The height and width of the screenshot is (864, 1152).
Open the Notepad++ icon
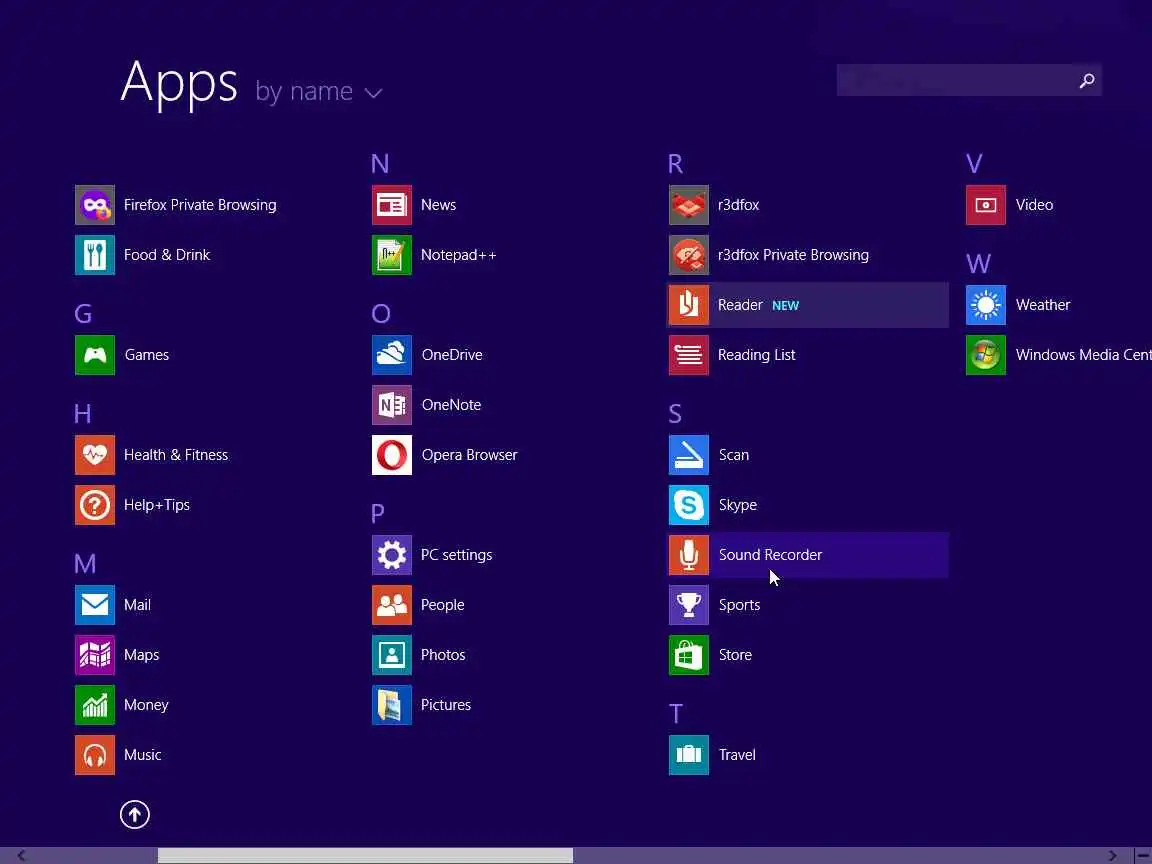(x=392, y=255)
